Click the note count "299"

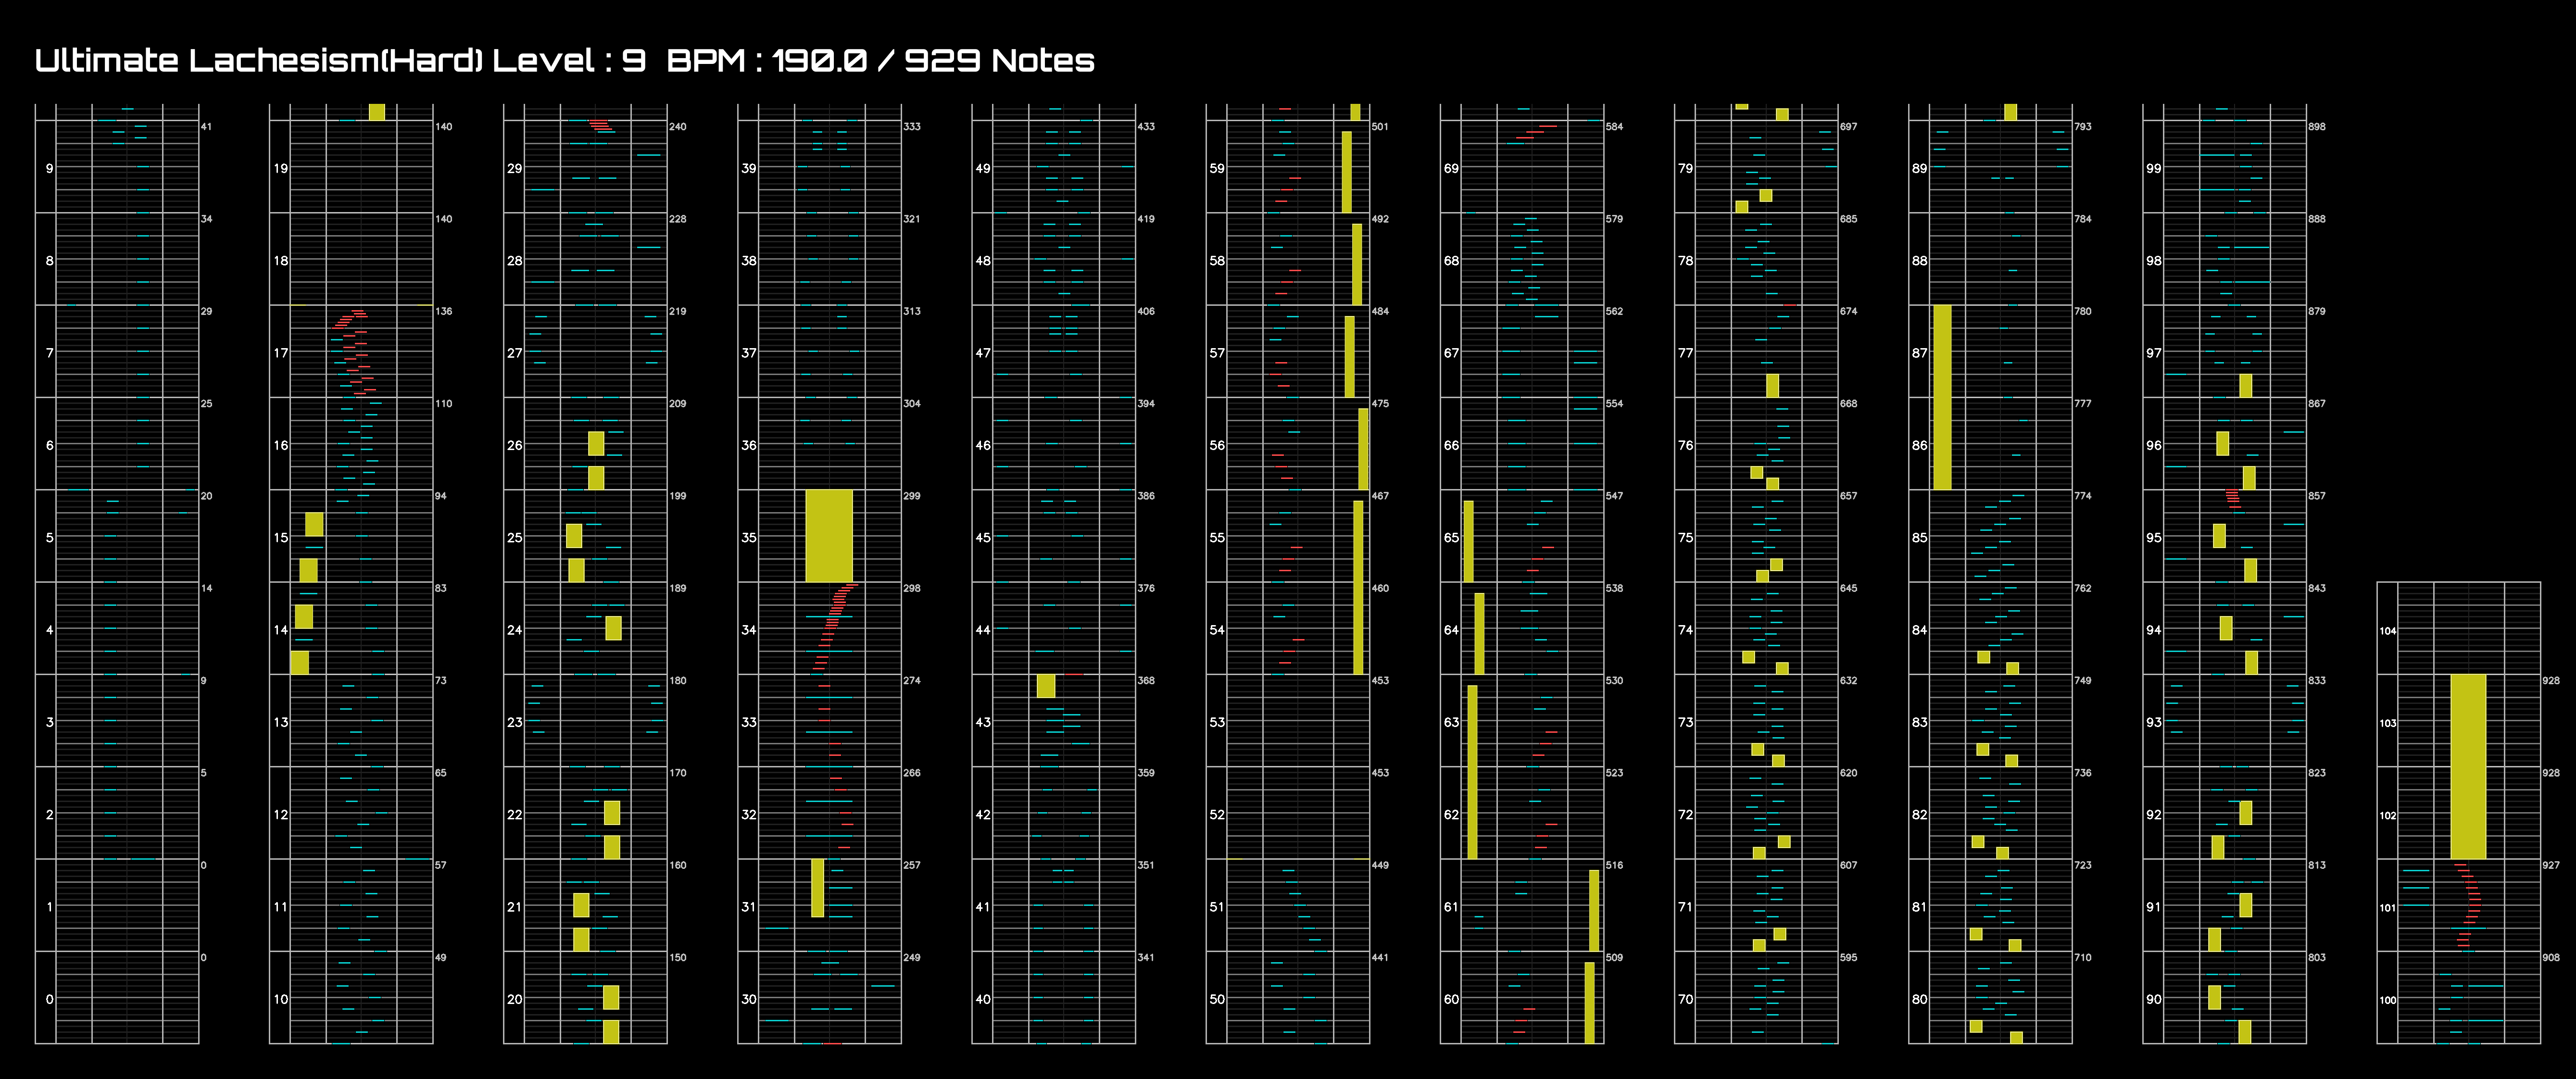[x=912, y=496]
